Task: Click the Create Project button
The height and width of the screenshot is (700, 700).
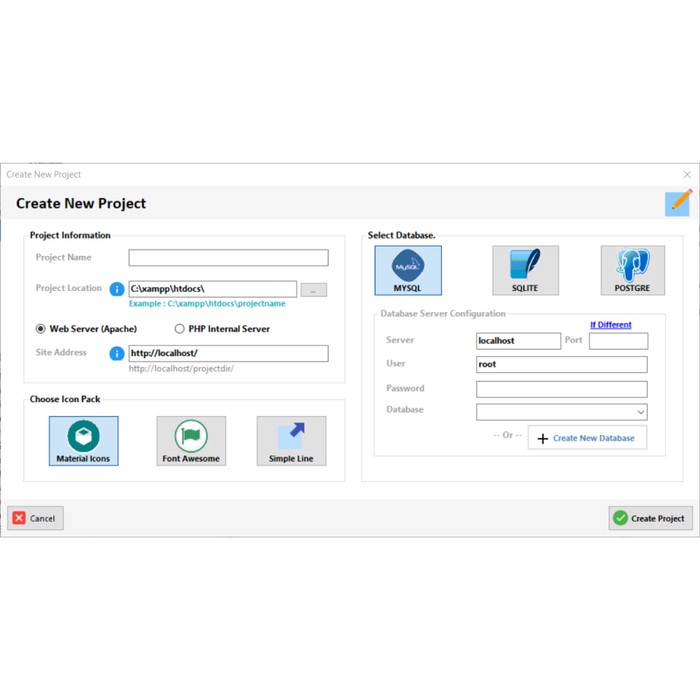Action: coord(650,518)
